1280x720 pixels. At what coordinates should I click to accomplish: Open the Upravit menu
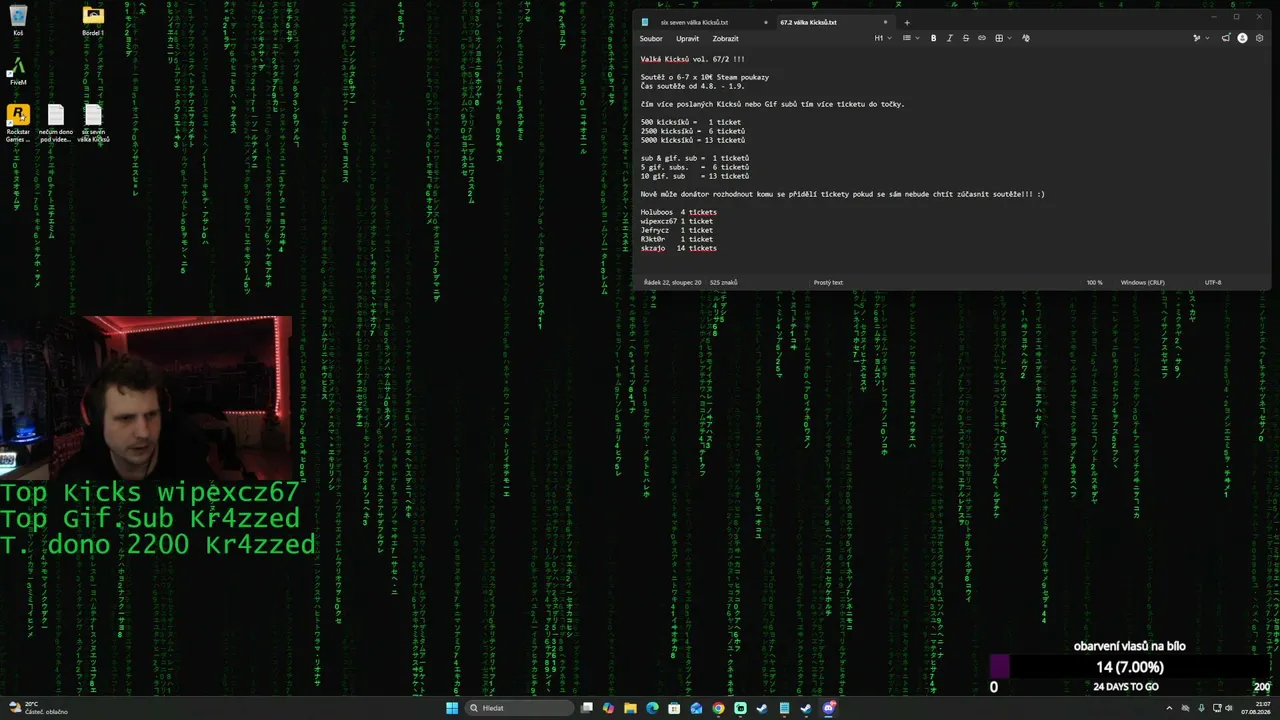pos(687,39)
